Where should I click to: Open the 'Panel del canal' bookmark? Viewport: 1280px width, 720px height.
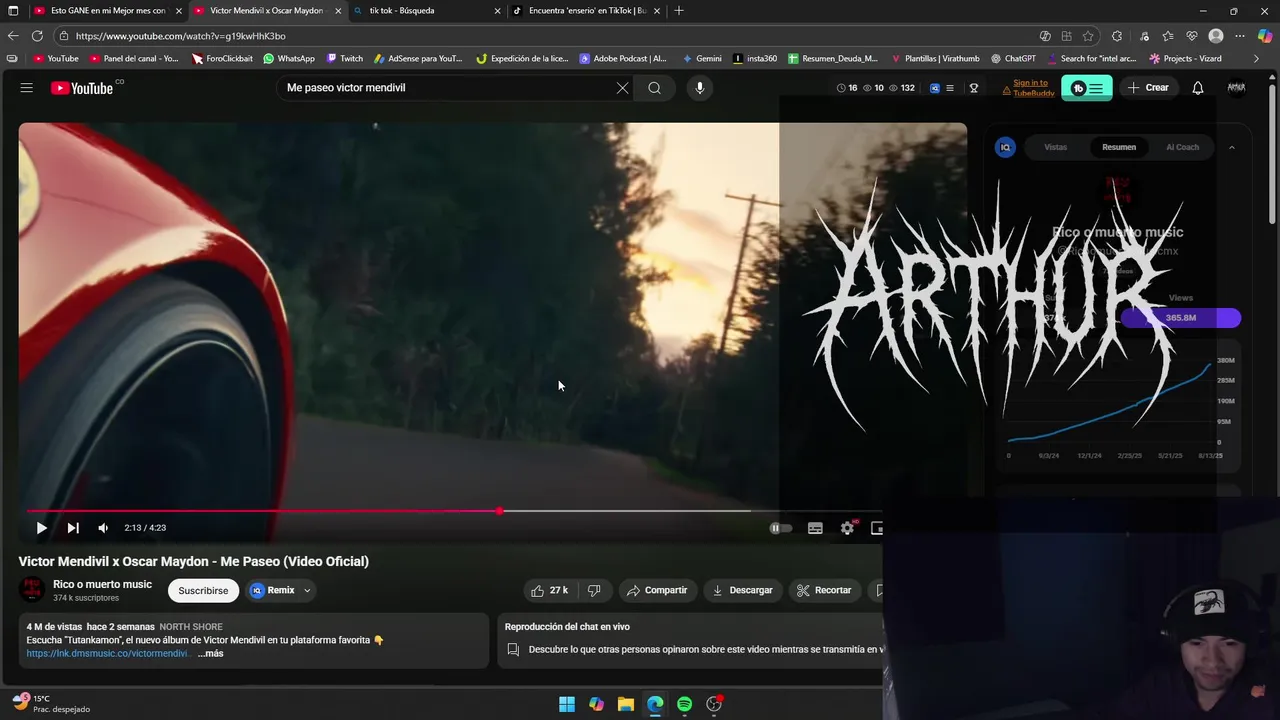(134, 59)
